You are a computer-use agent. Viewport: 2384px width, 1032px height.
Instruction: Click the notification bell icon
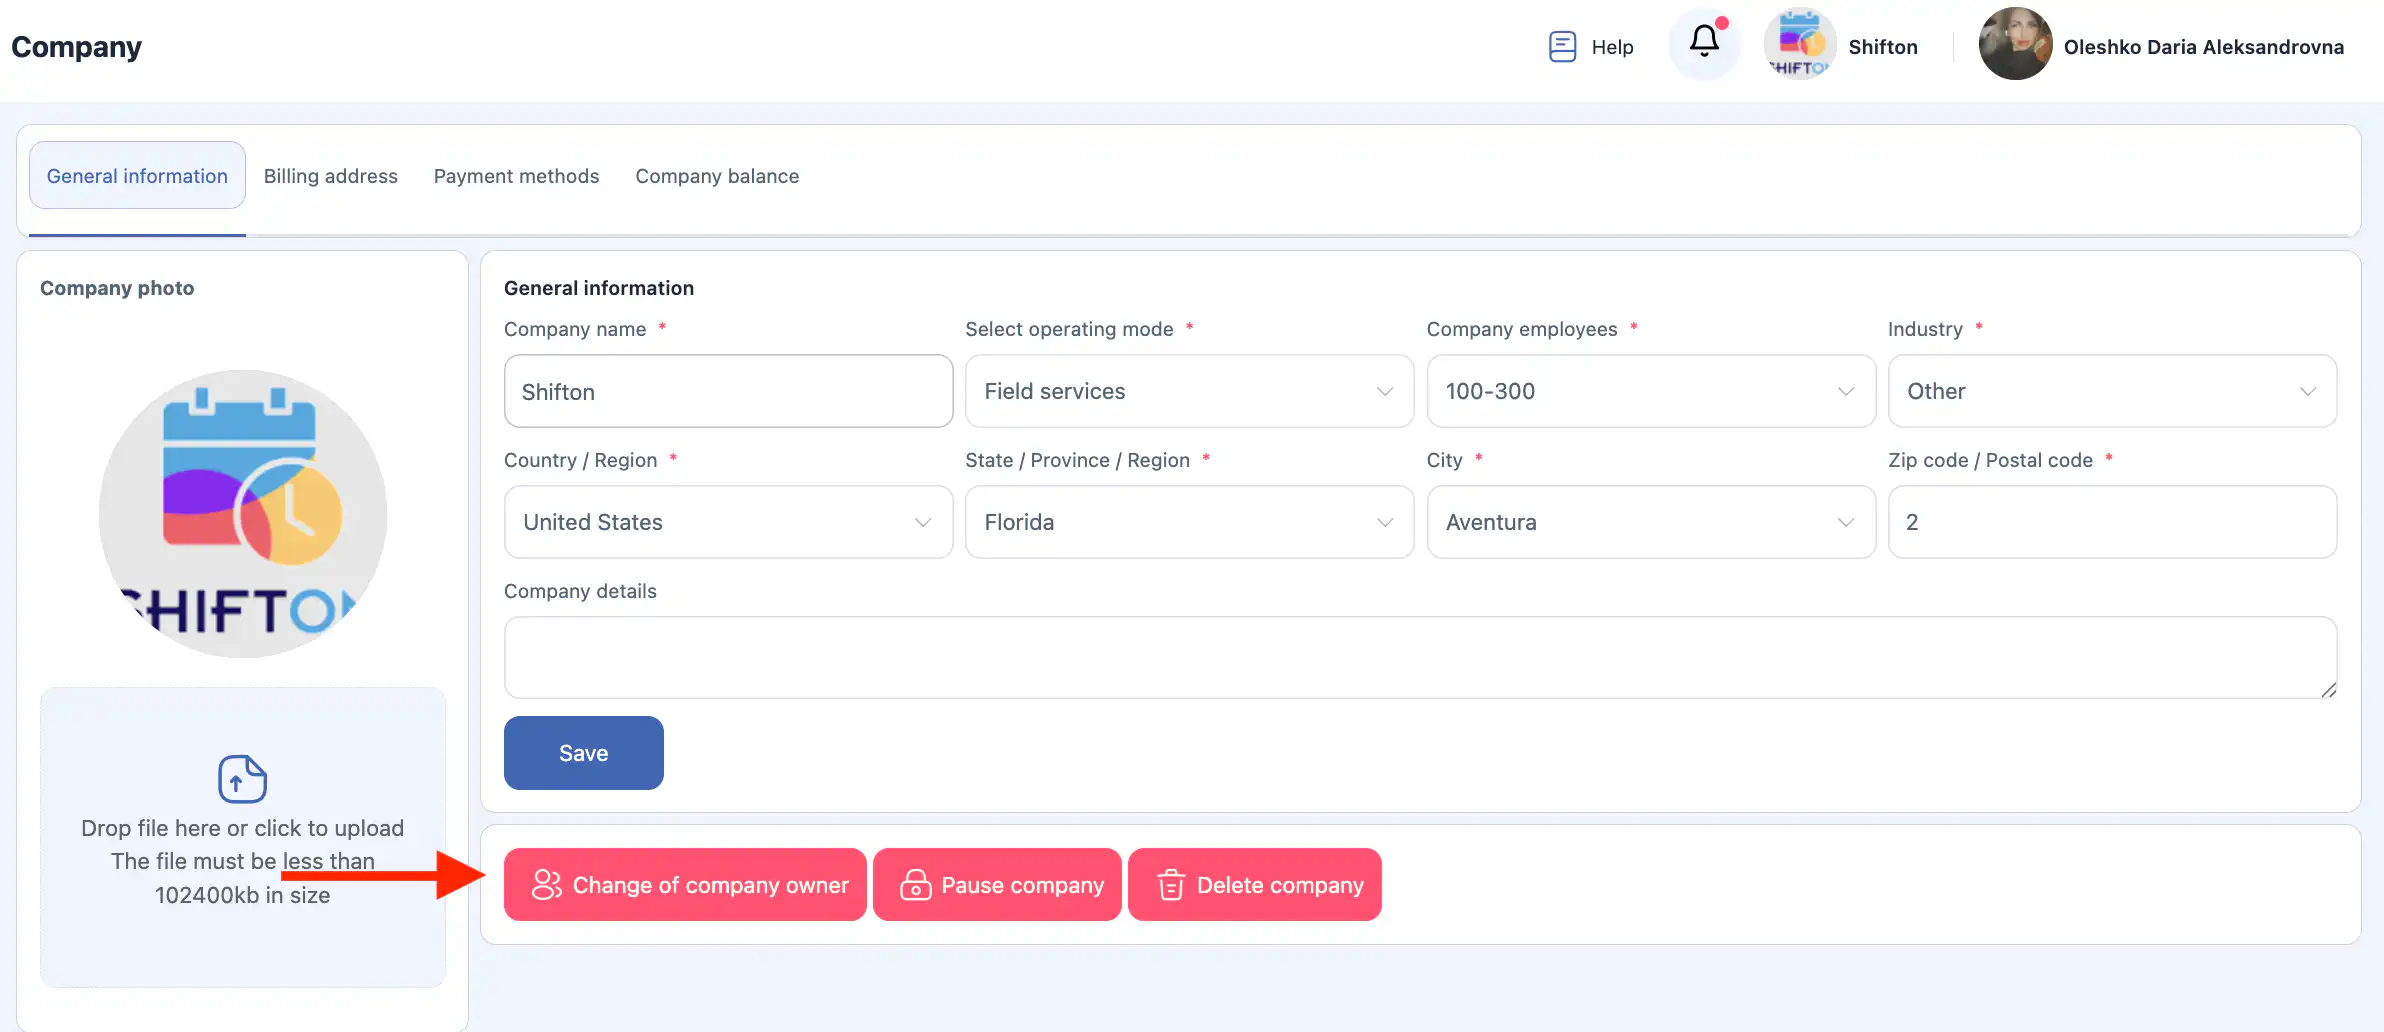1704,42
